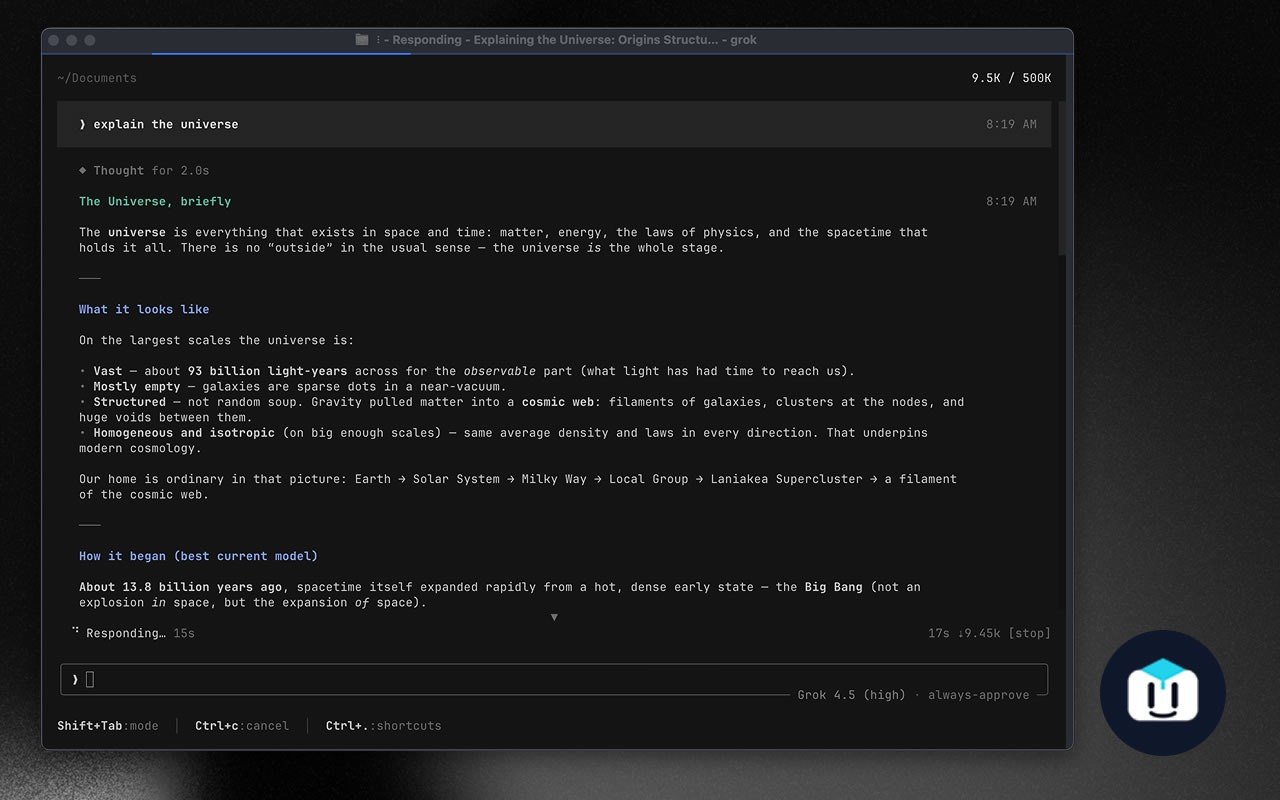1280x800 pixels.
Task: Focus the message input field
Action: [x=554, y=680]
